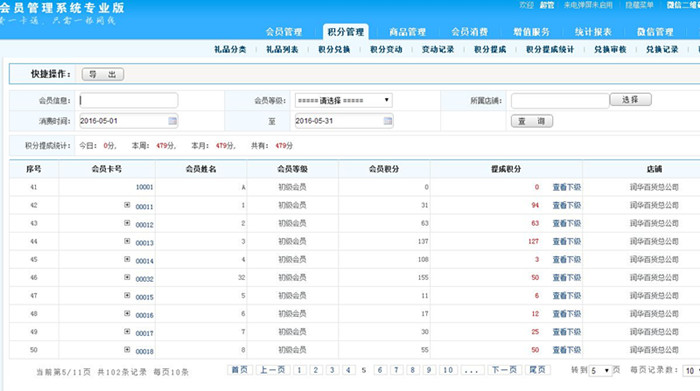
Task: Click the 选择 store select button
Action: [x=630, y=100]
